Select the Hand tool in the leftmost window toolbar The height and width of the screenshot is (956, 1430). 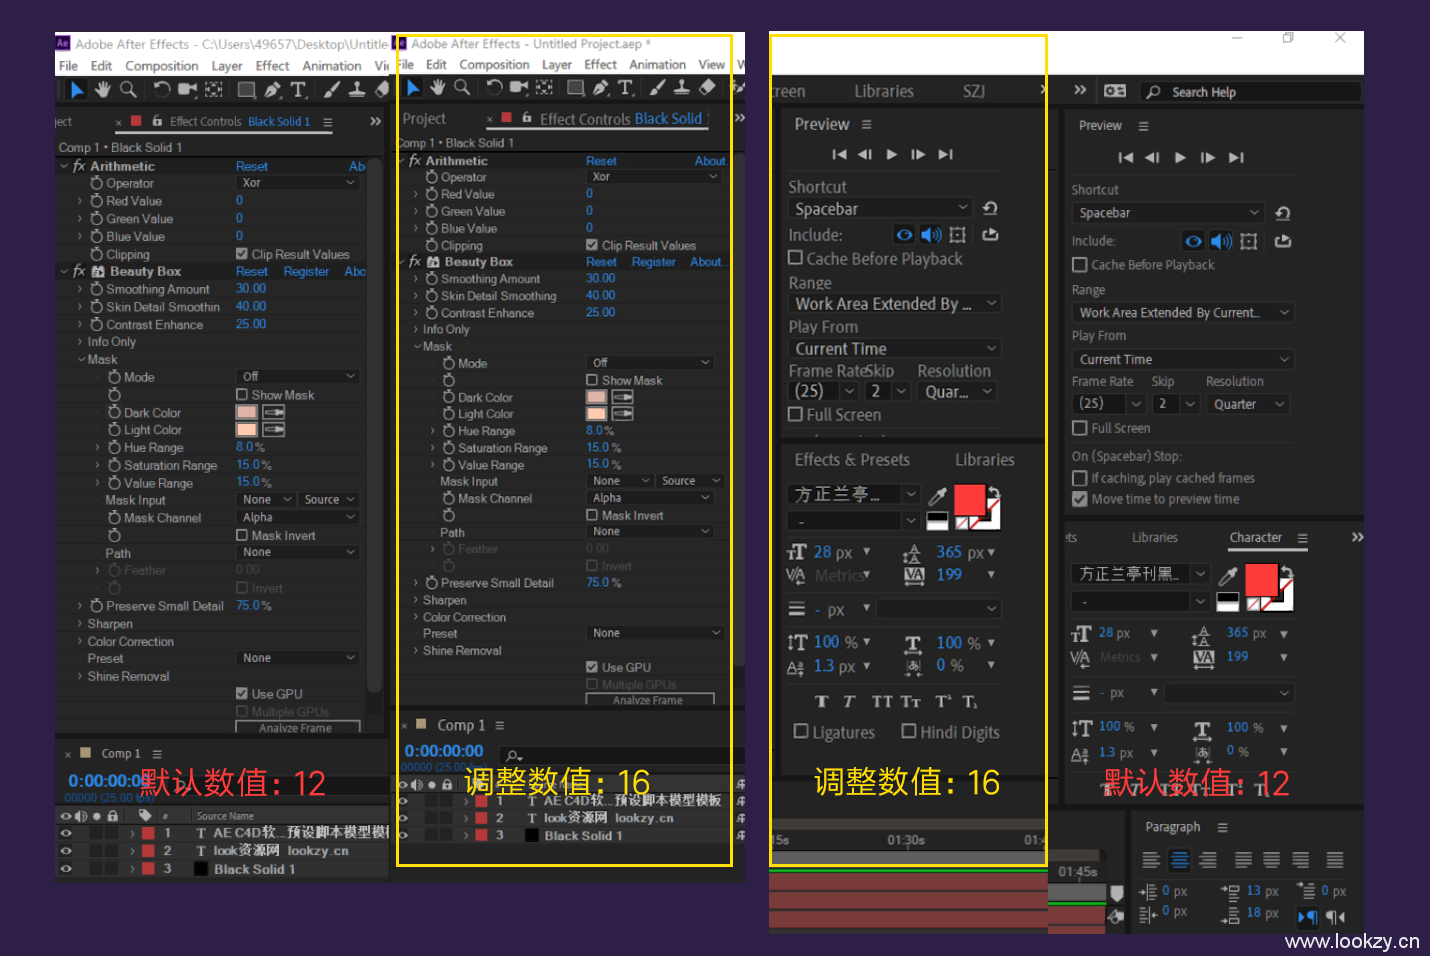(102, 90)
